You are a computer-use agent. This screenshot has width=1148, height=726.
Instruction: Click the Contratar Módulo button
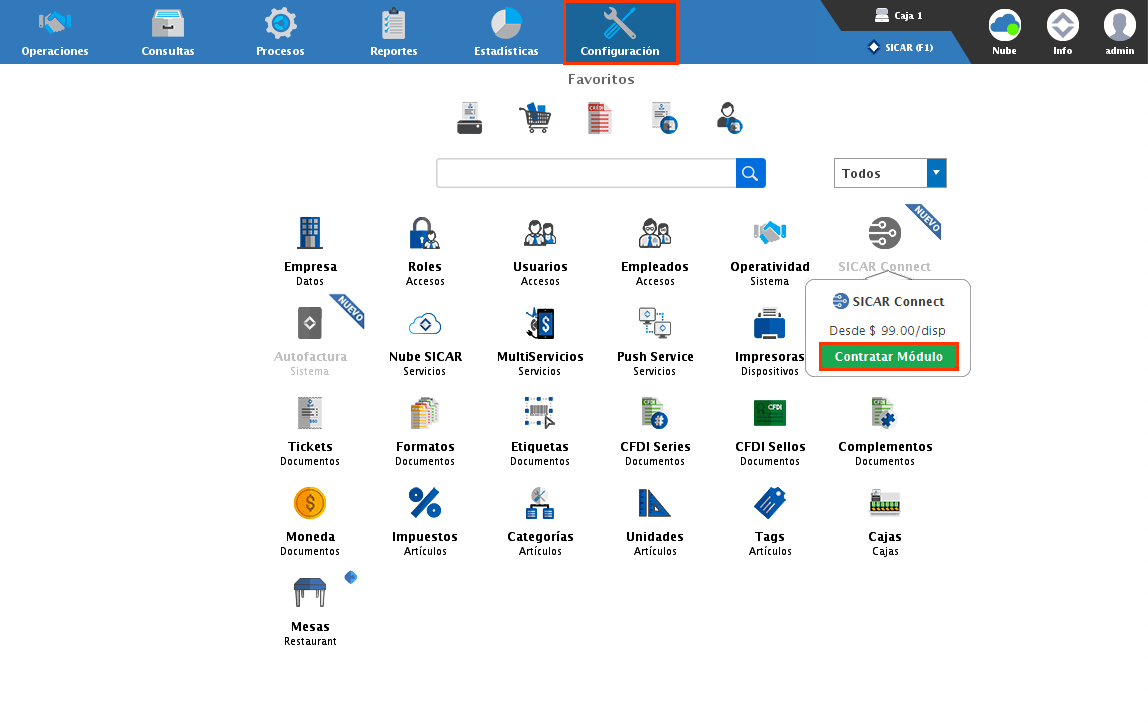pyautogui.click(x=888, y=357)
